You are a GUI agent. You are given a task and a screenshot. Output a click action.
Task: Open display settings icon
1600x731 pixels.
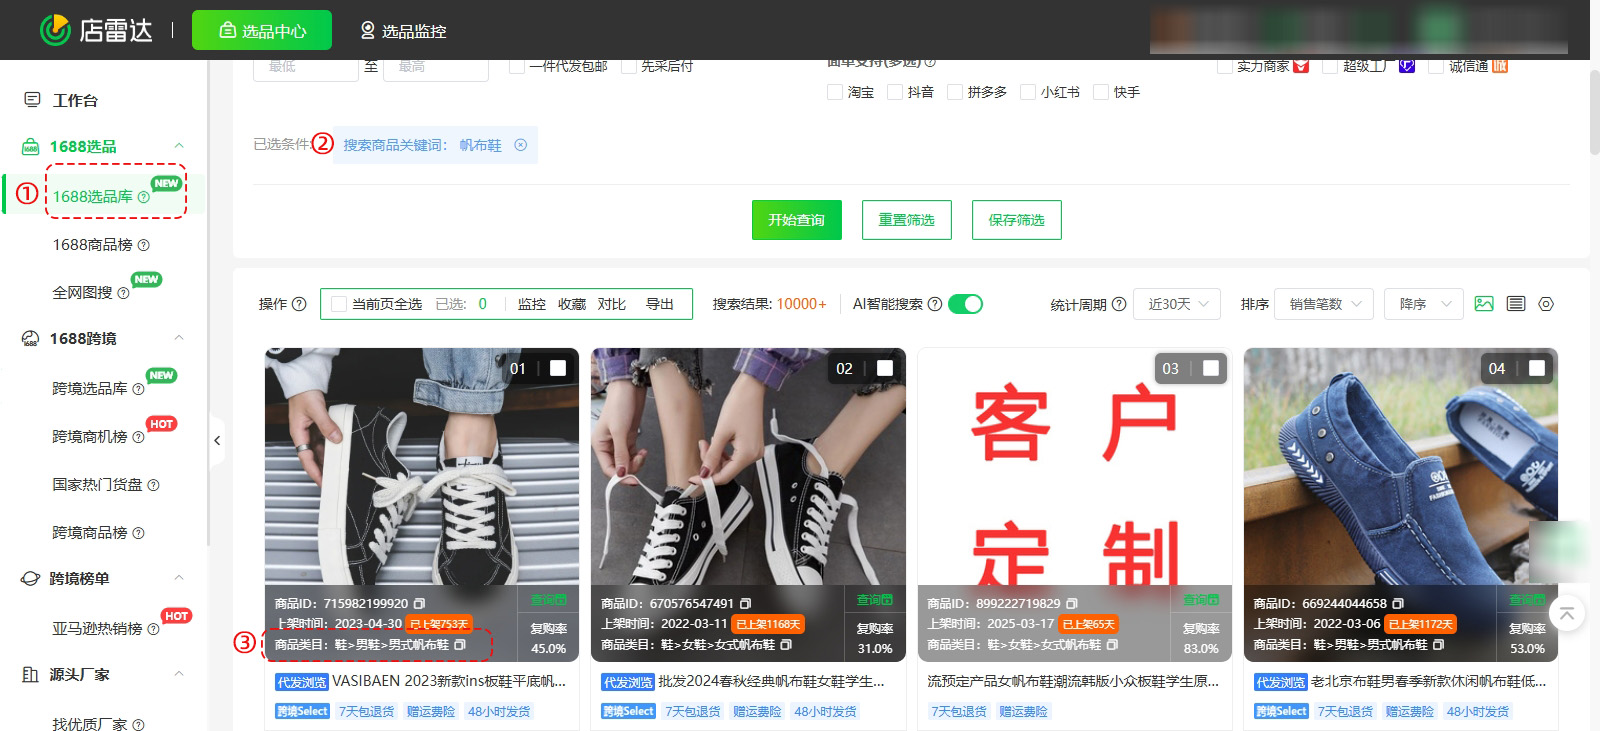1546,304
